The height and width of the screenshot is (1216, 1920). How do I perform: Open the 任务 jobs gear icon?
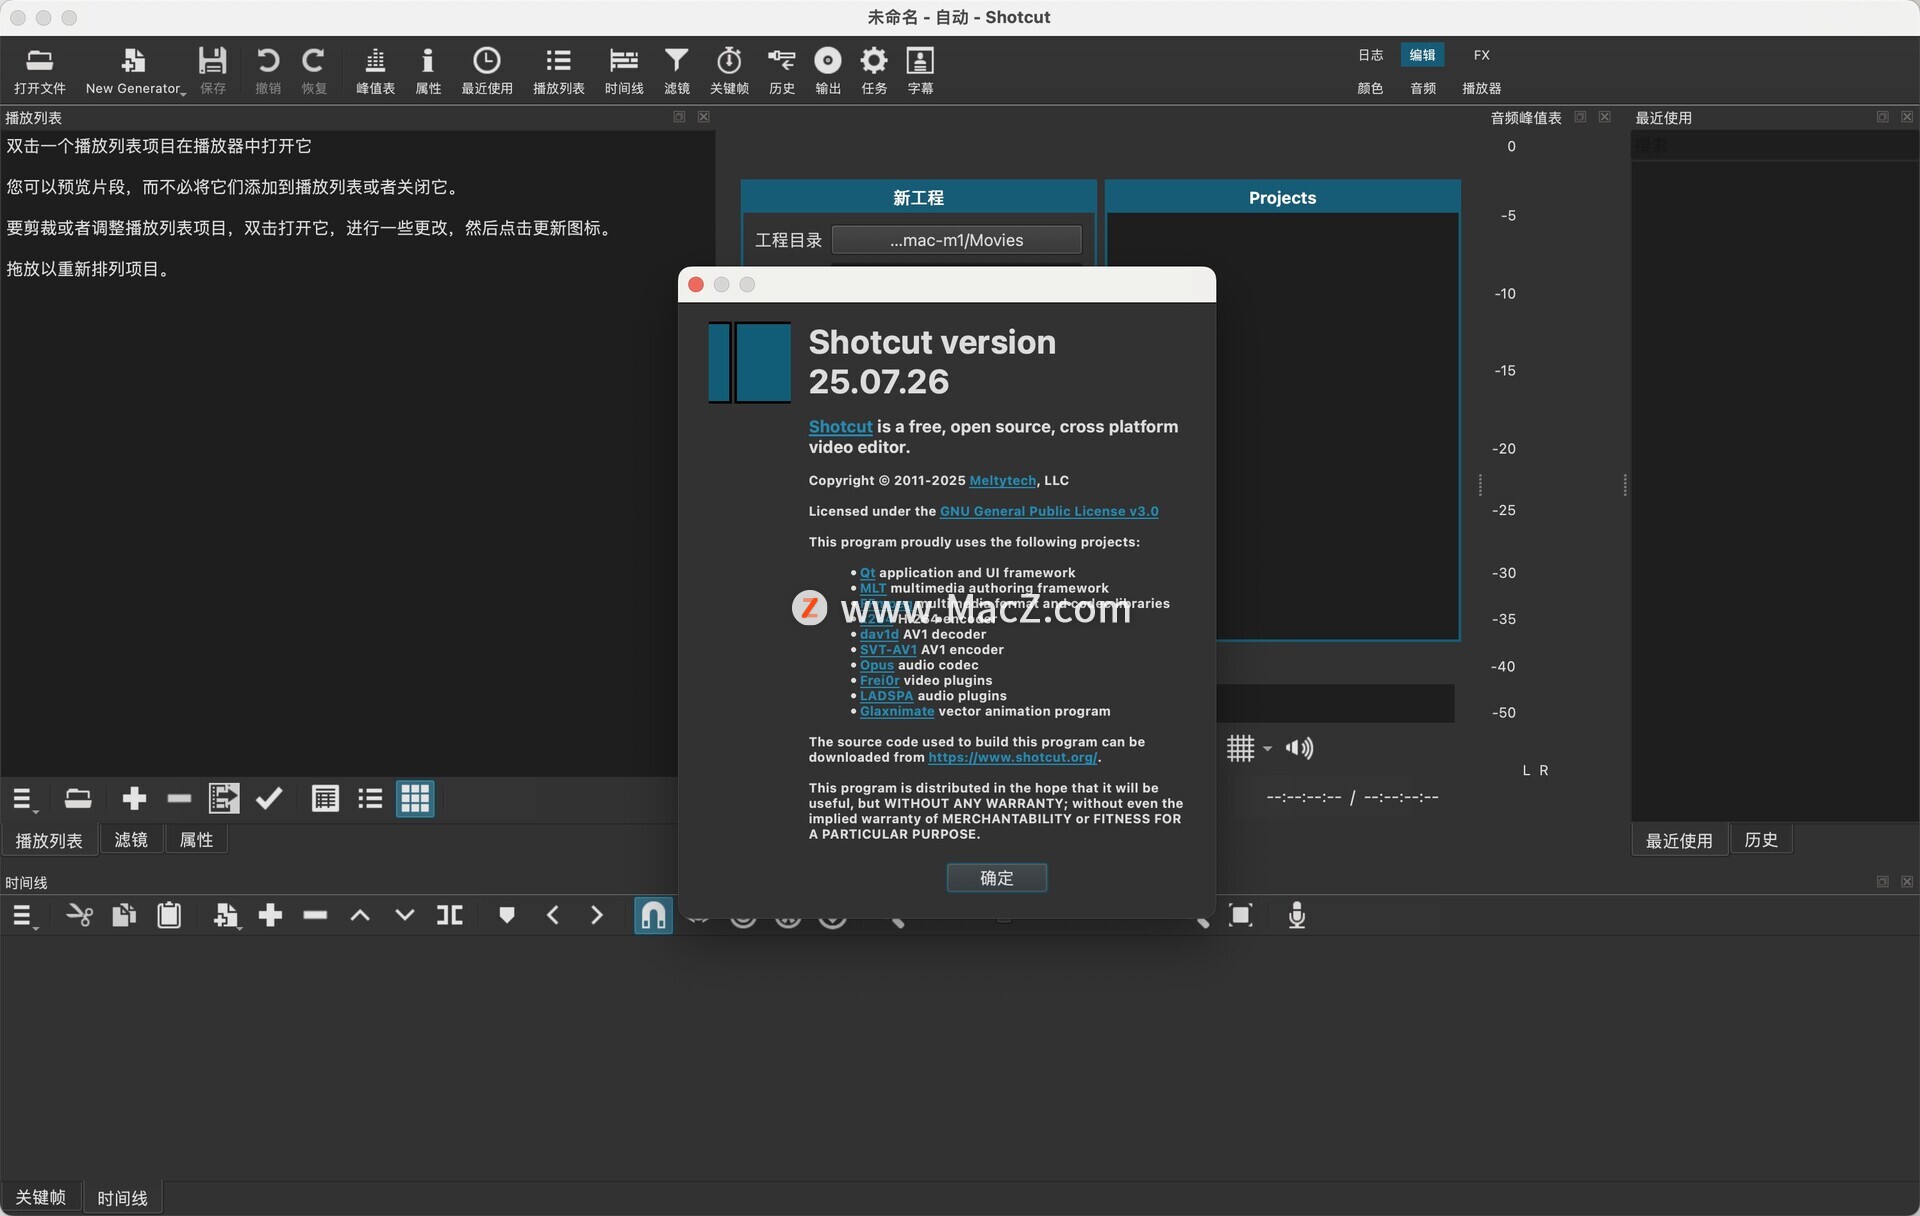pos(874,70)
